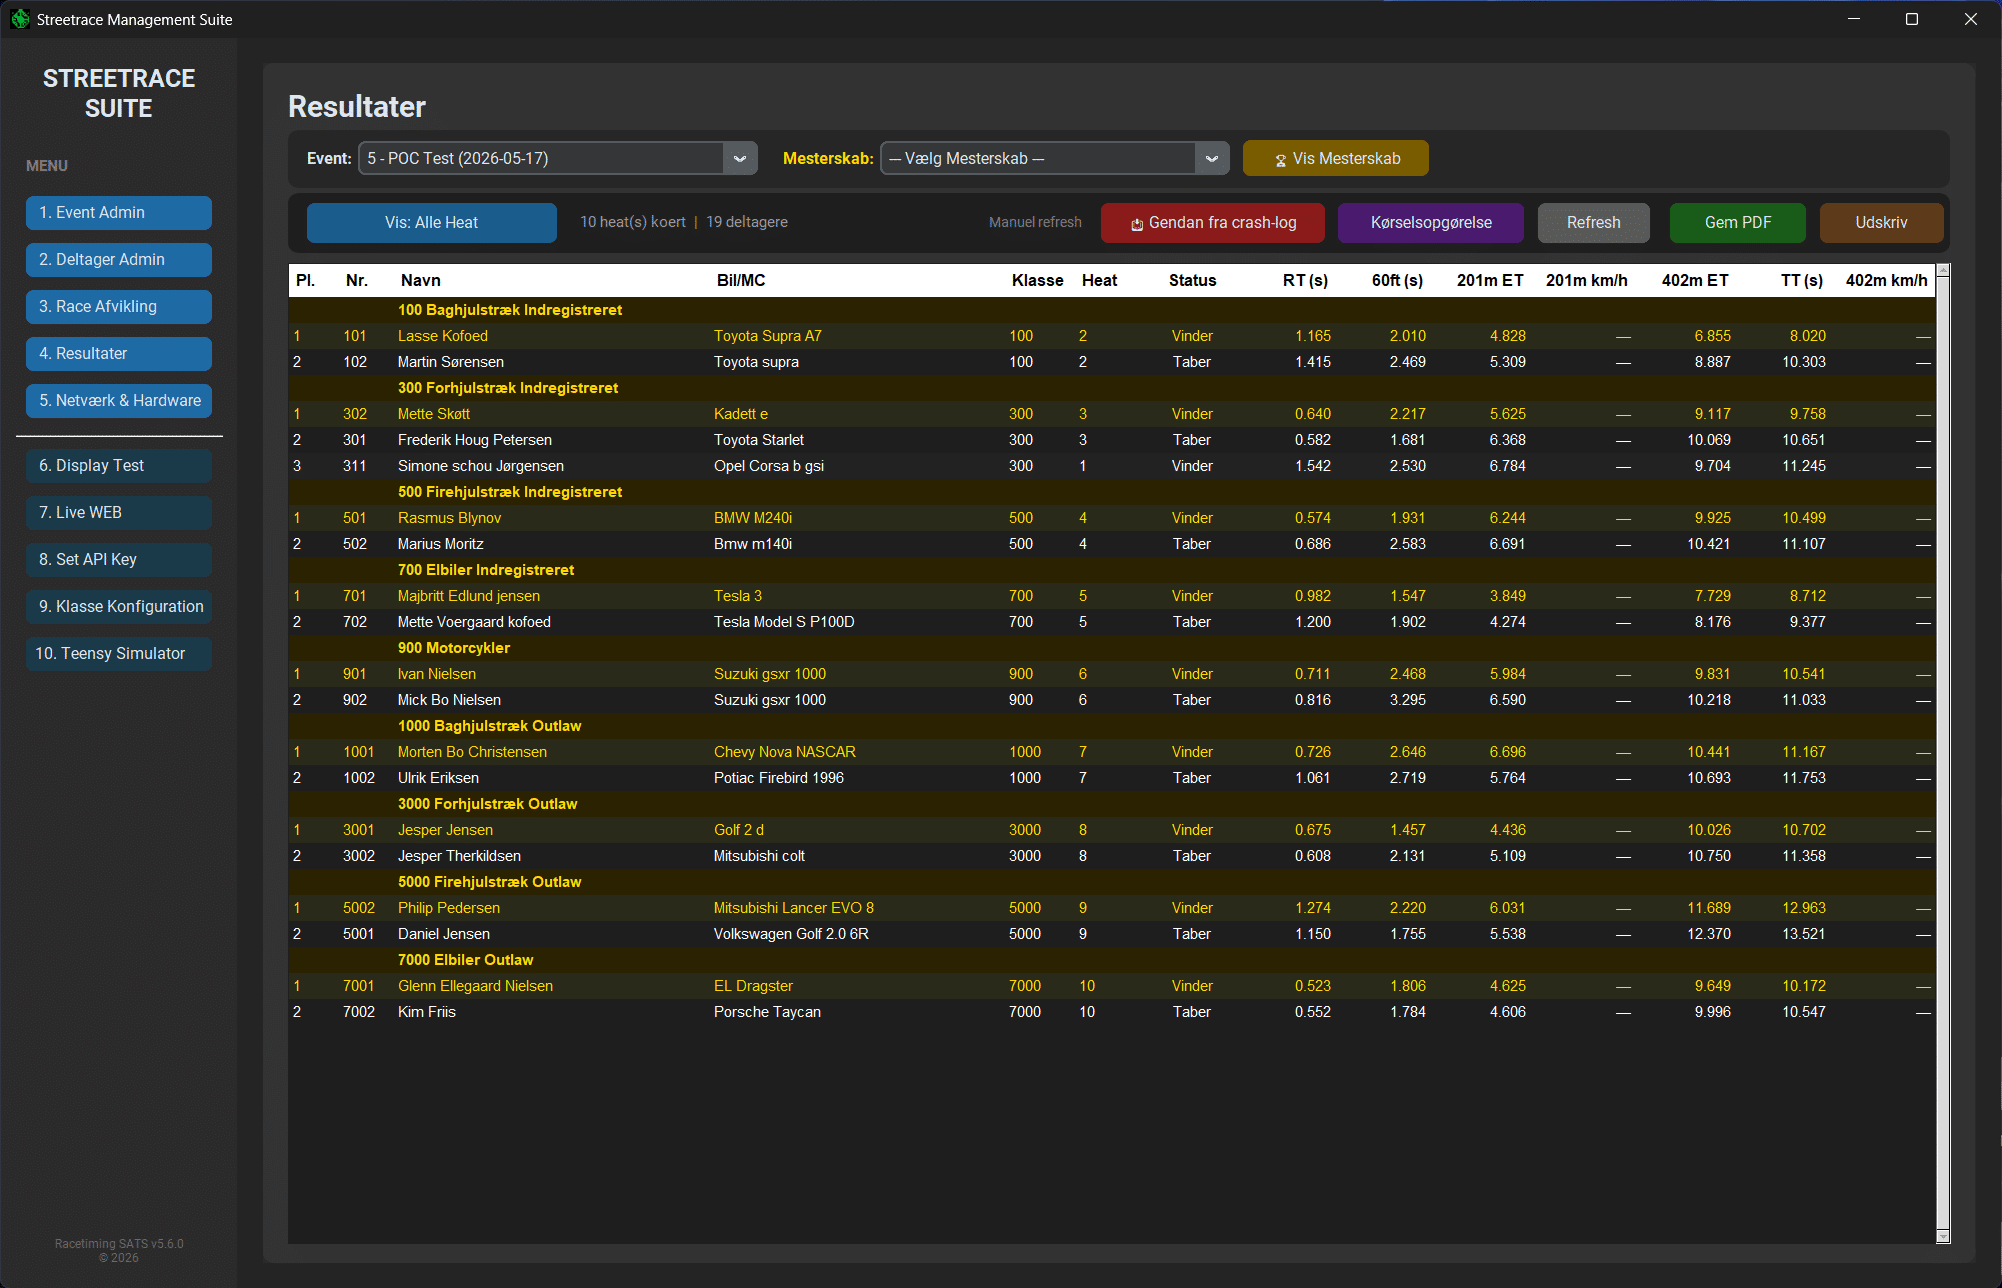Open 7. Live WEB page
This screenshot has height=1288, width=2002.
(x=119, y=512)
